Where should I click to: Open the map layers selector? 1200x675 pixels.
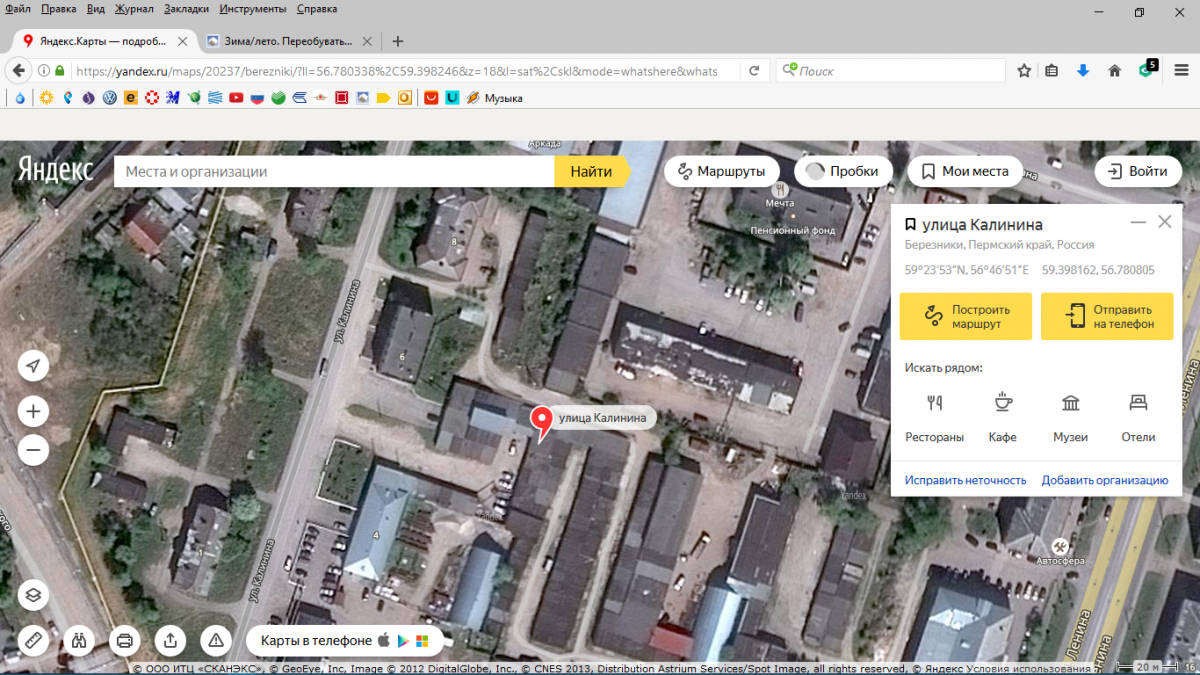[x=33, y=595]
